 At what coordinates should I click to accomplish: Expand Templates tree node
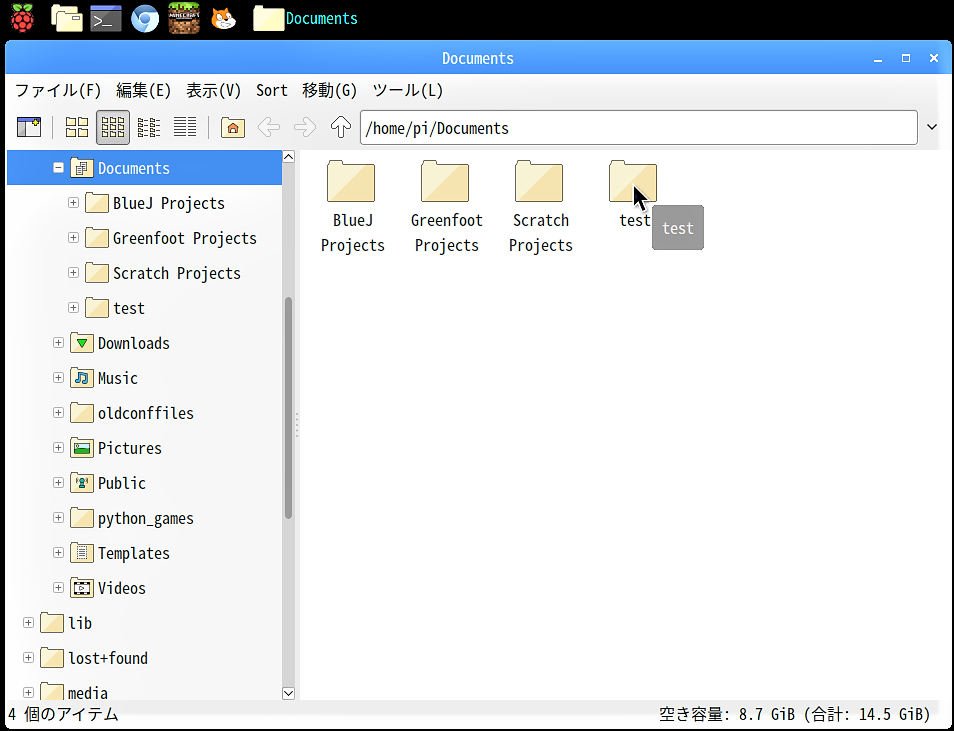58,553
